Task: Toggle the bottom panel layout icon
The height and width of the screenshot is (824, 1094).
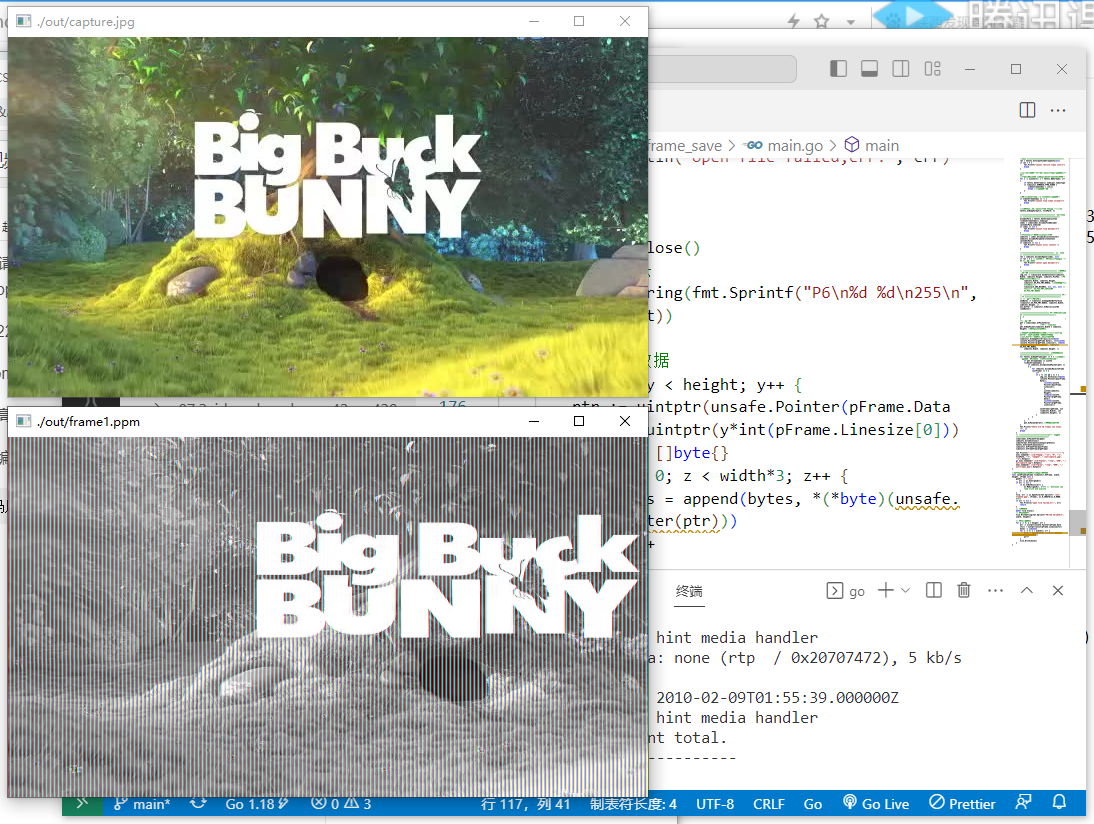Action: (869, 68)
